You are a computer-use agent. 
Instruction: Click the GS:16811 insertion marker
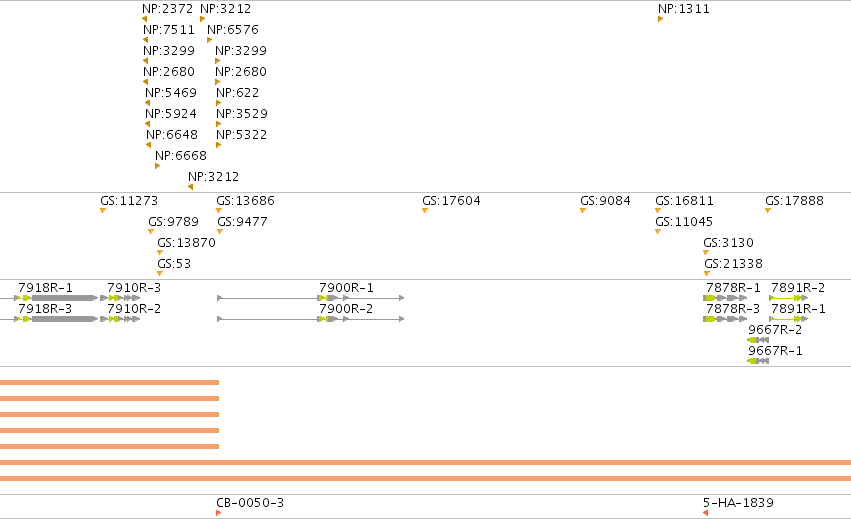[x=658, y=211]
